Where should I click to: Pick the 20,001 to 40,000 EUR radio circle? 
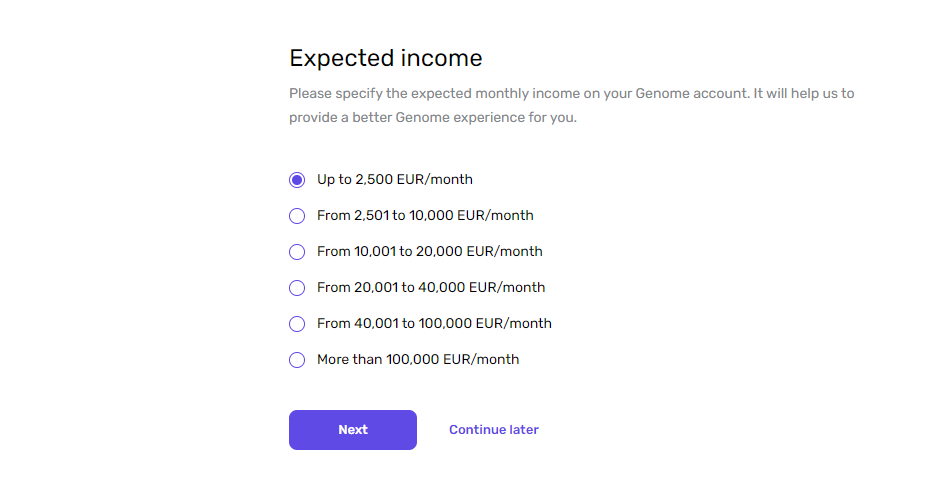tap(297, 288)
